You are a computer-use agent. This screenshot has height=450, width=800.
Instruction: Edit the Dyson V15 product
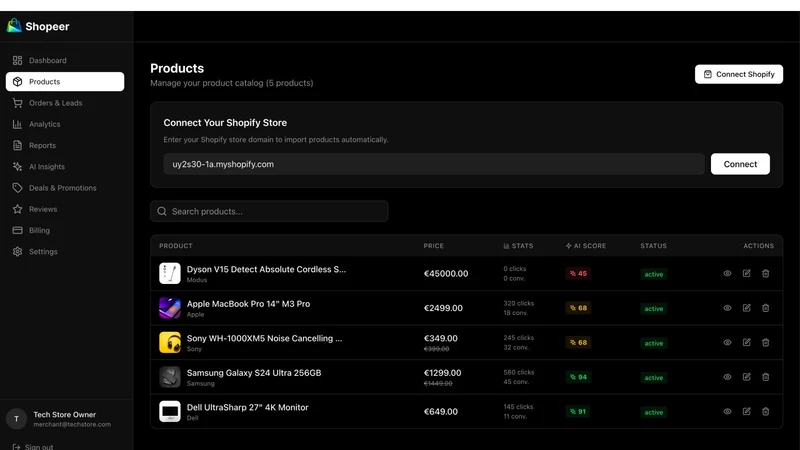[x=746, y=273]
